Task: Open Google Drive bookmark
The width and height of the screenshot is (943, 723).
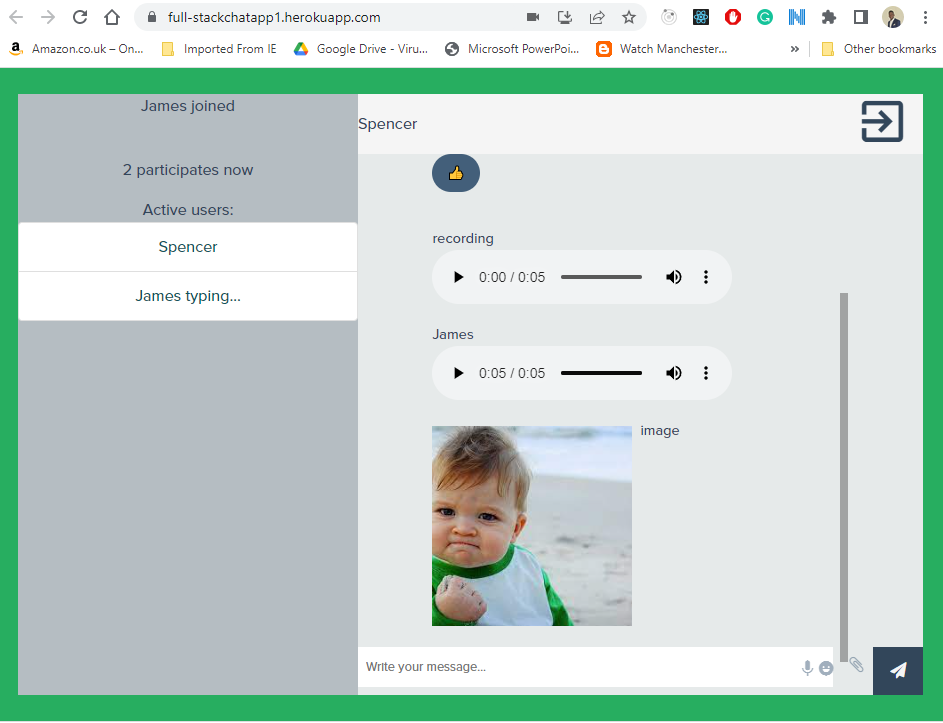Action: (x=361, y=49)
